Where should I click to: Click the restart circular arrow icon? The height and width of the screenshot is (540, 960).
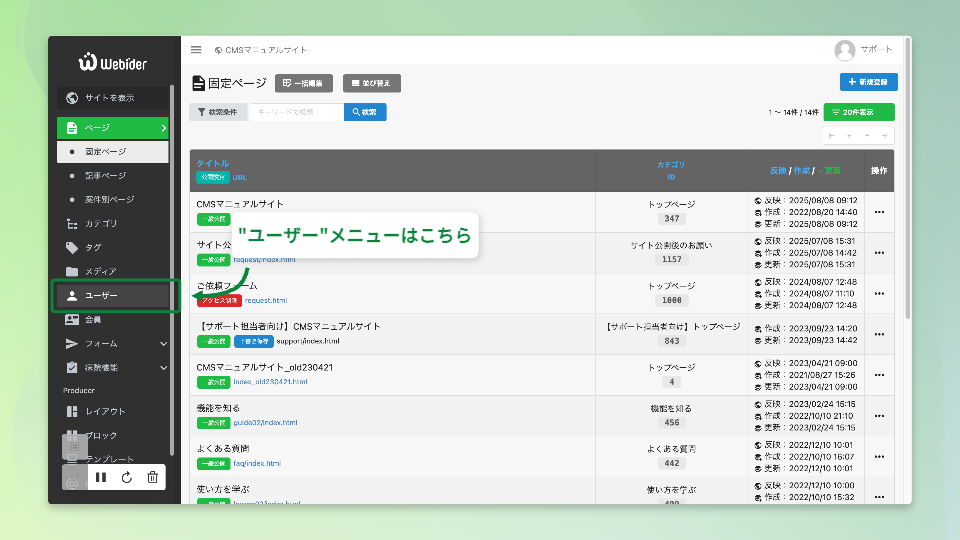[x=127, y=478]
